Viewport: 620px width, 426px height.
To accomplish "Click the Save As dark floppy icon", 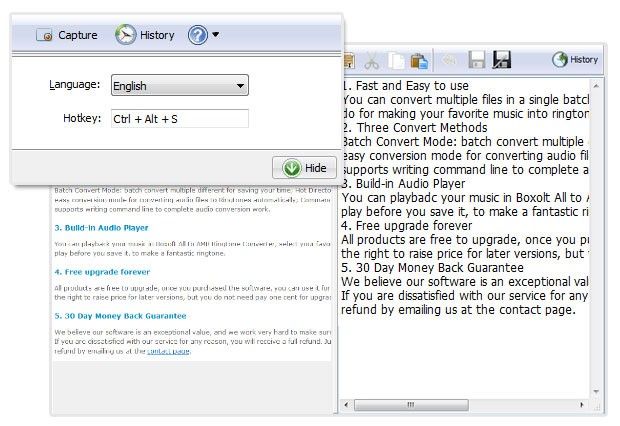I will [x=503, y=60].
